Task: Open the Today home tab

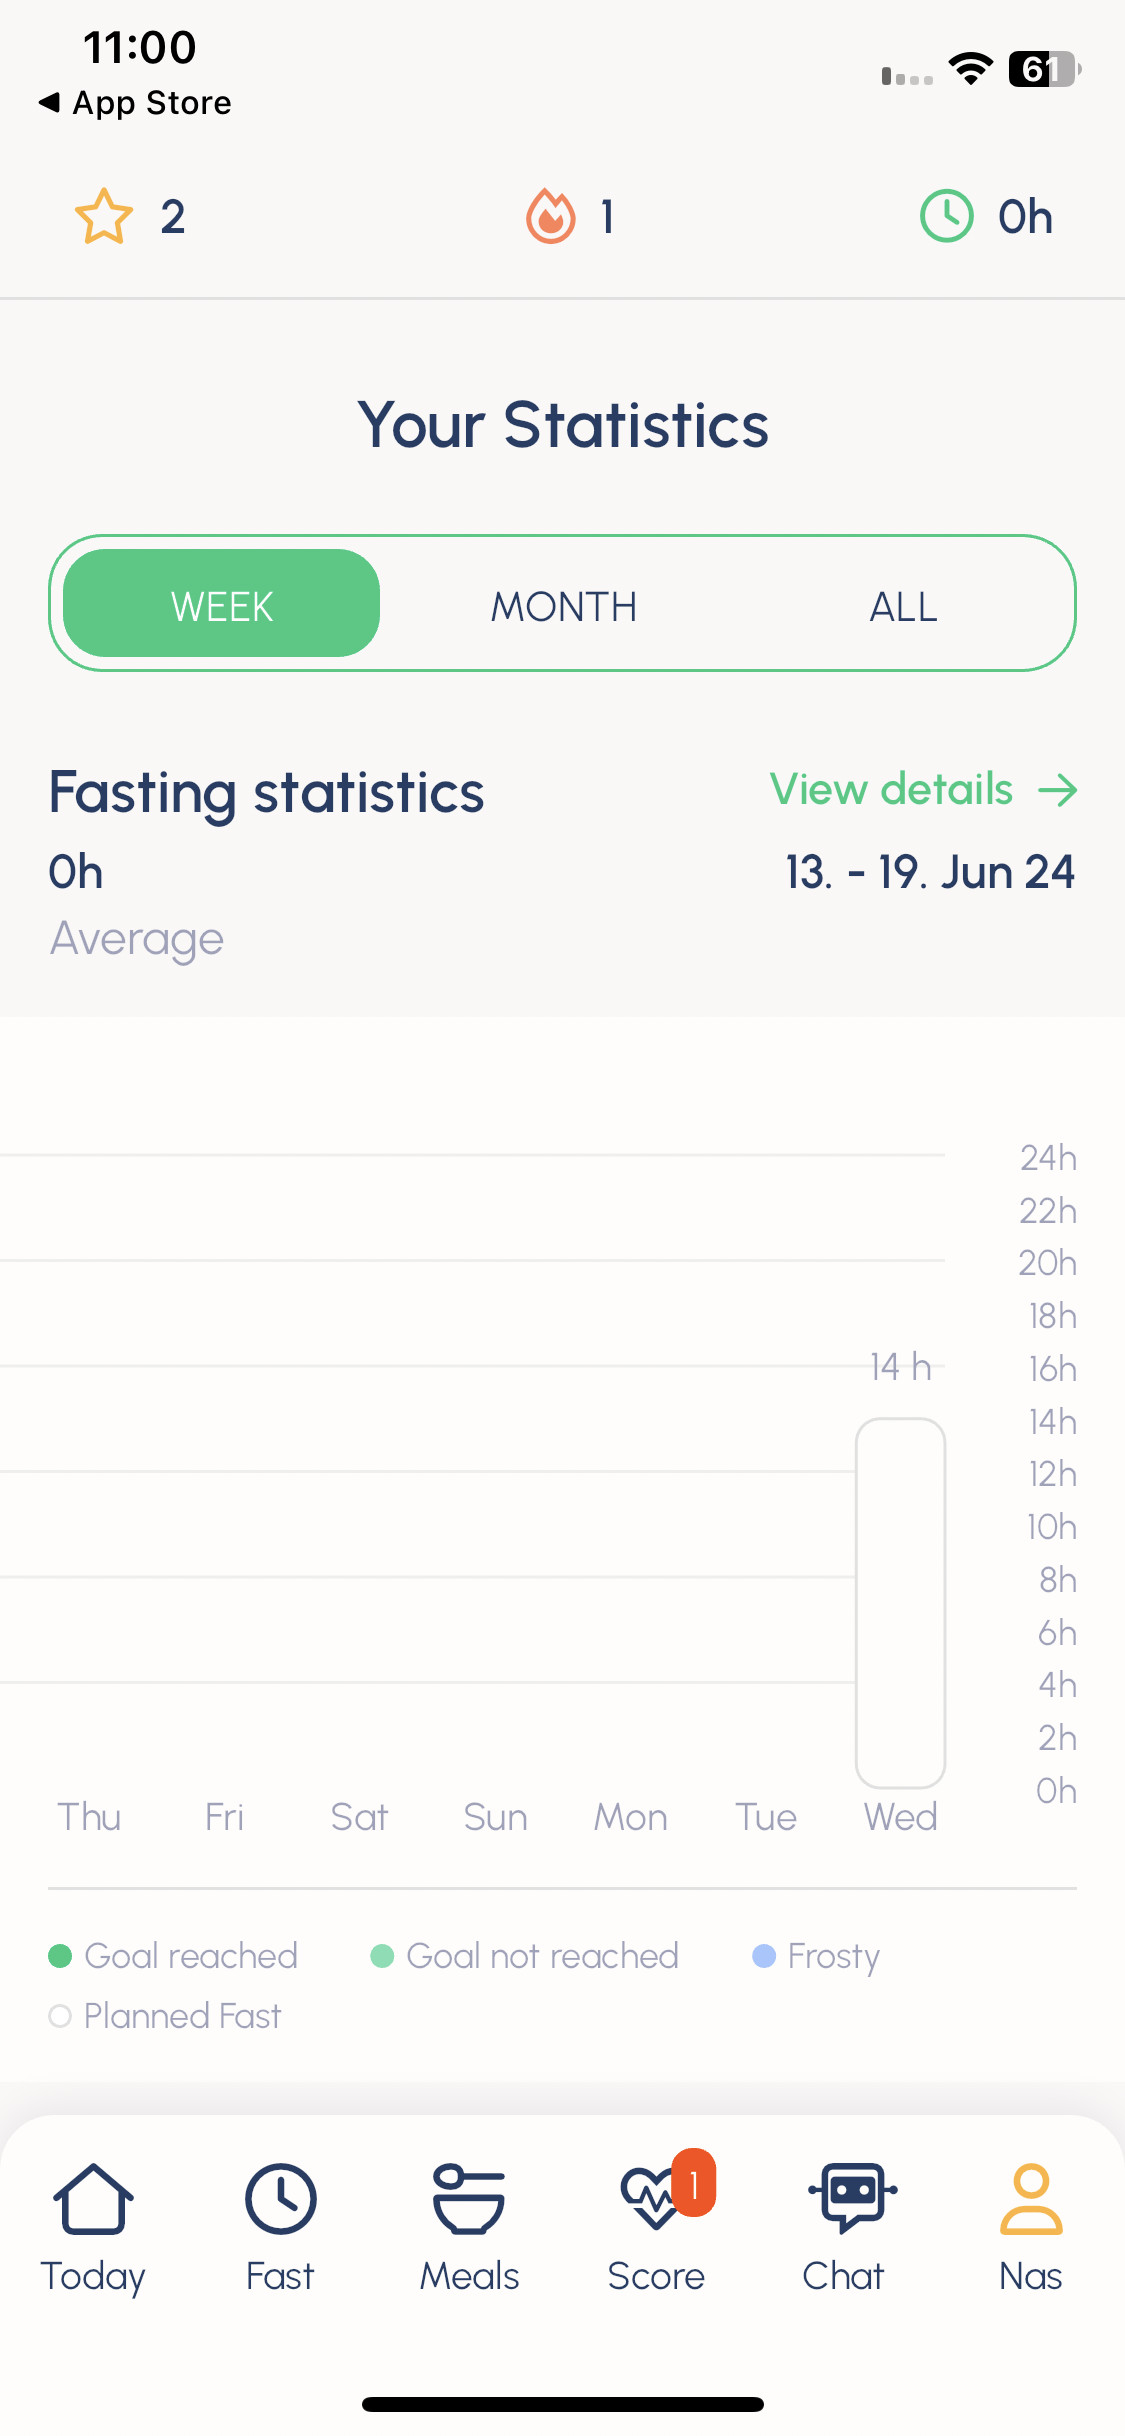Action: pyautogui.click(x=93, y=2227)
